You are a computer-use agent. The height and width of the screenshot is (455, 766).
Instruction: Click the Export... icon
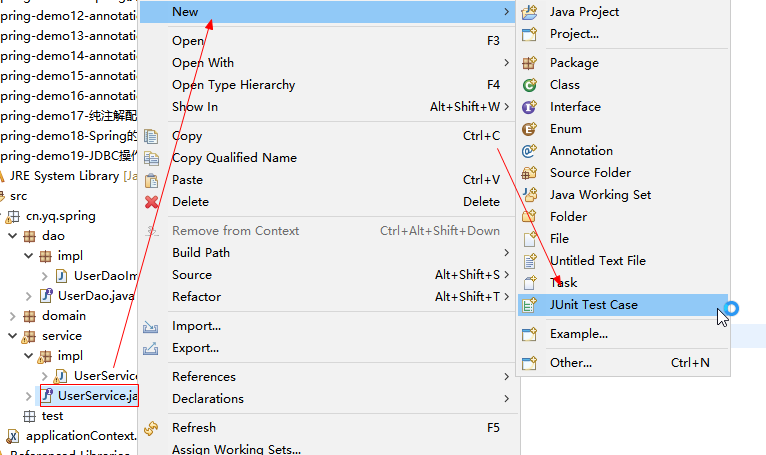tap(150, 348)
